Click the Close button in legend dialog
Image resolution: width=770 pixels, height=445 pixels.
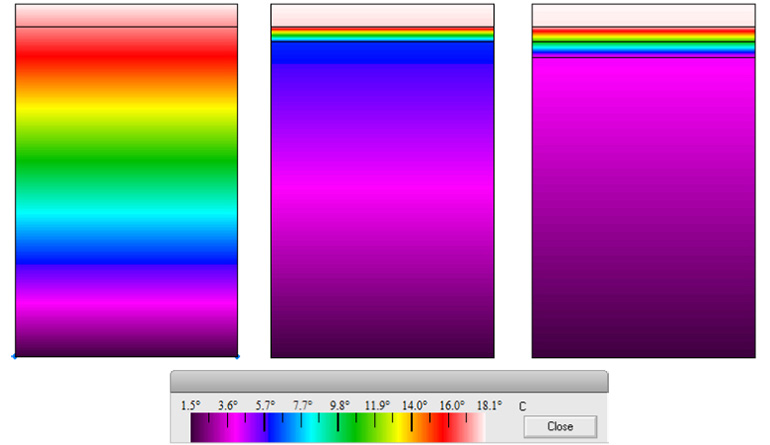pyautogui.click(x=560, y=426)
